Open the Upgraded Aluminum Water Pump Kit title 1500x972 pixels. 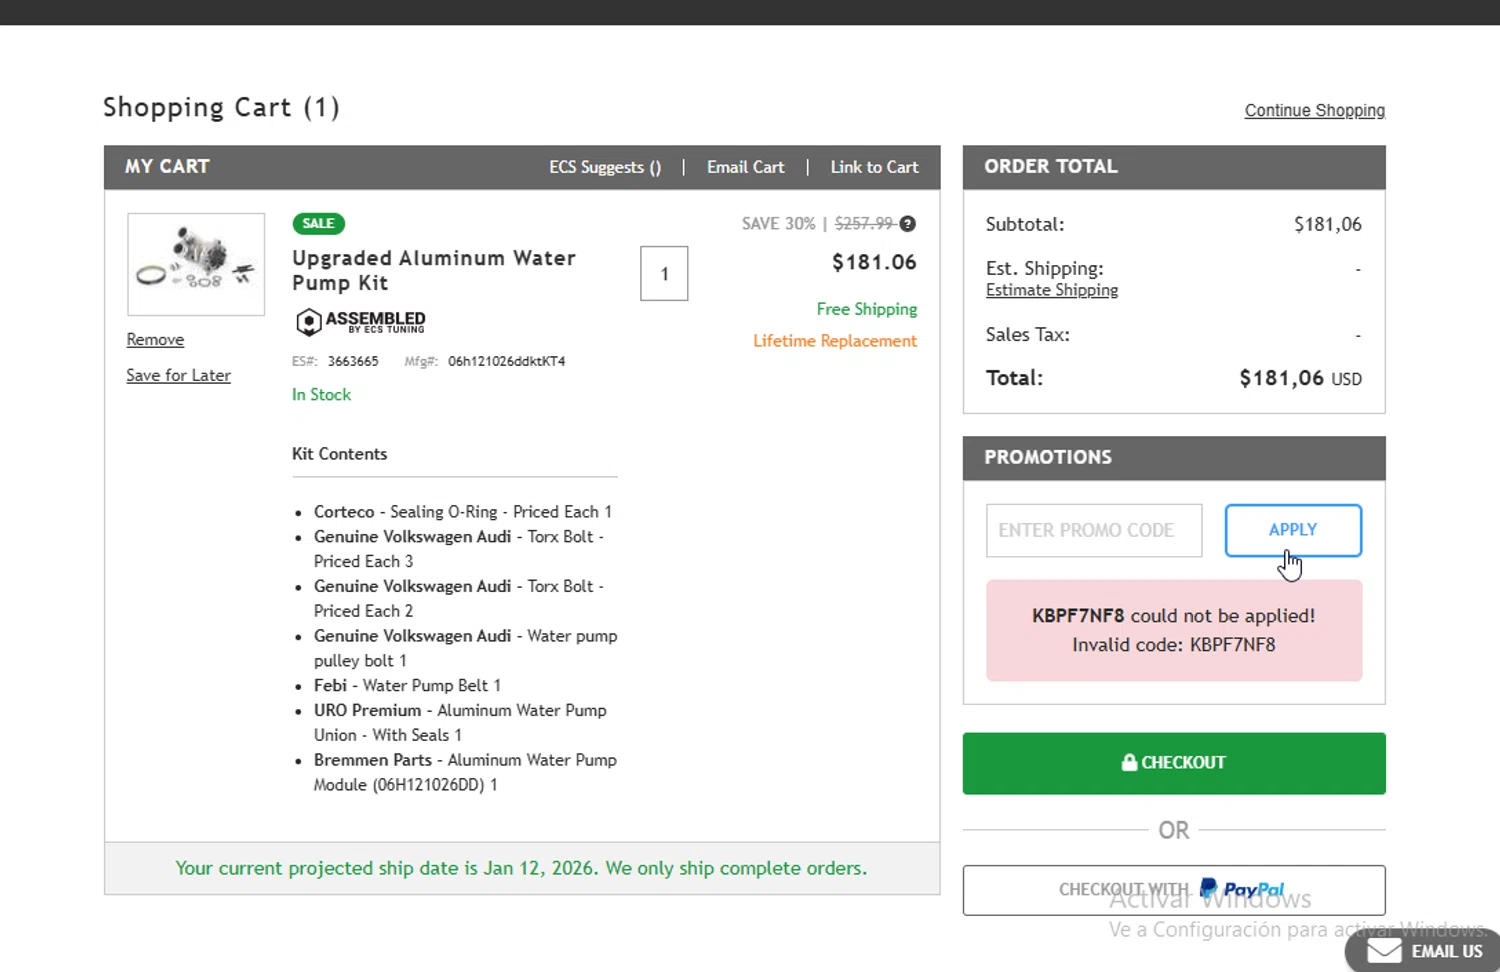click(x=433, y=270)
